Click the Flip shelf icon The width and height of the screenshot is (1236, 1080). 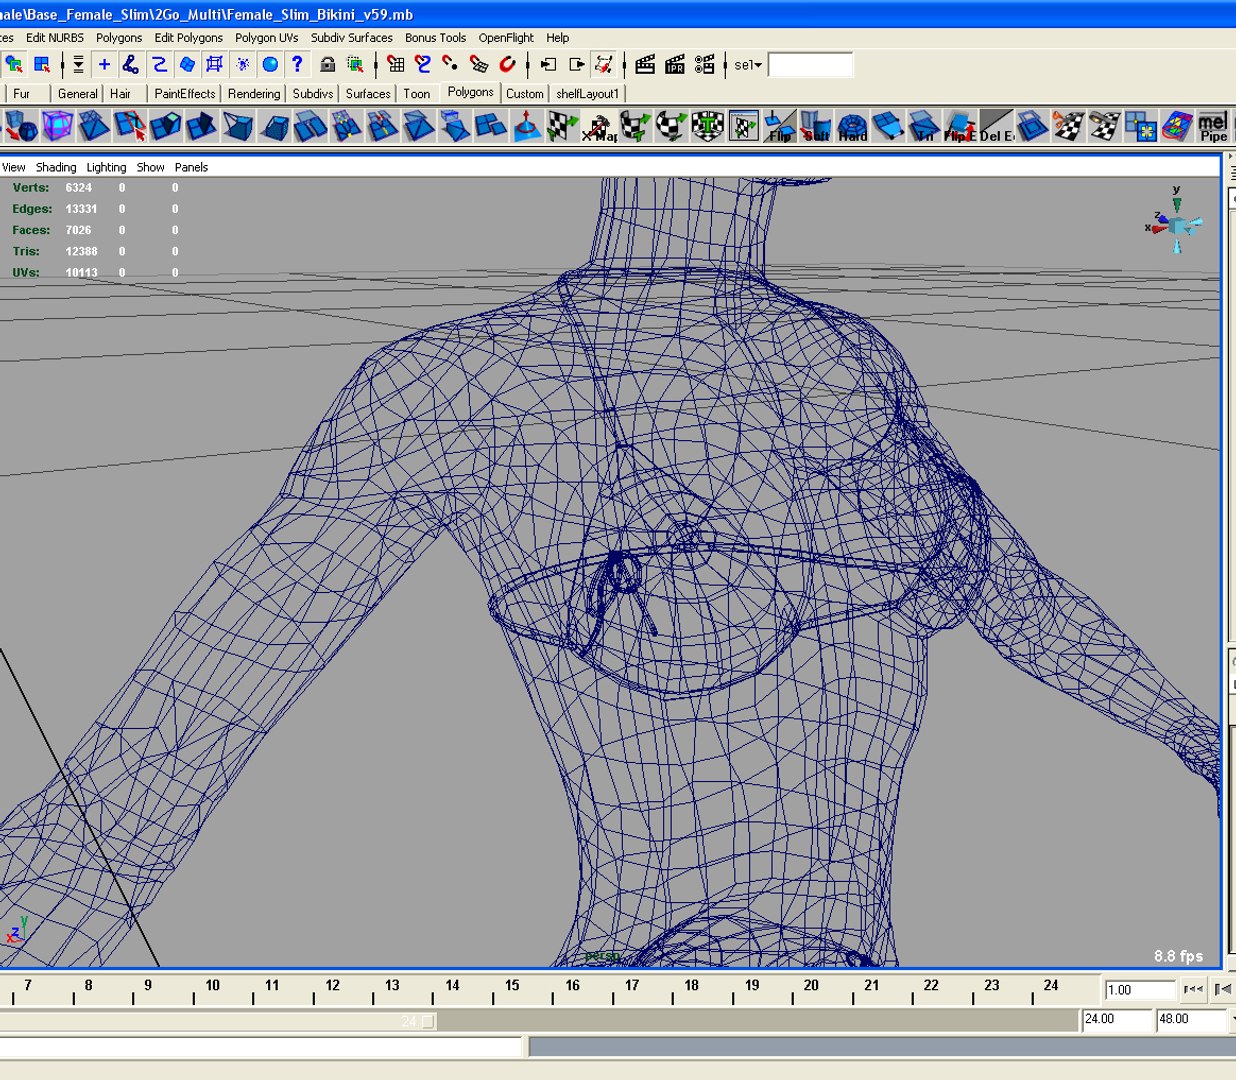780,127
